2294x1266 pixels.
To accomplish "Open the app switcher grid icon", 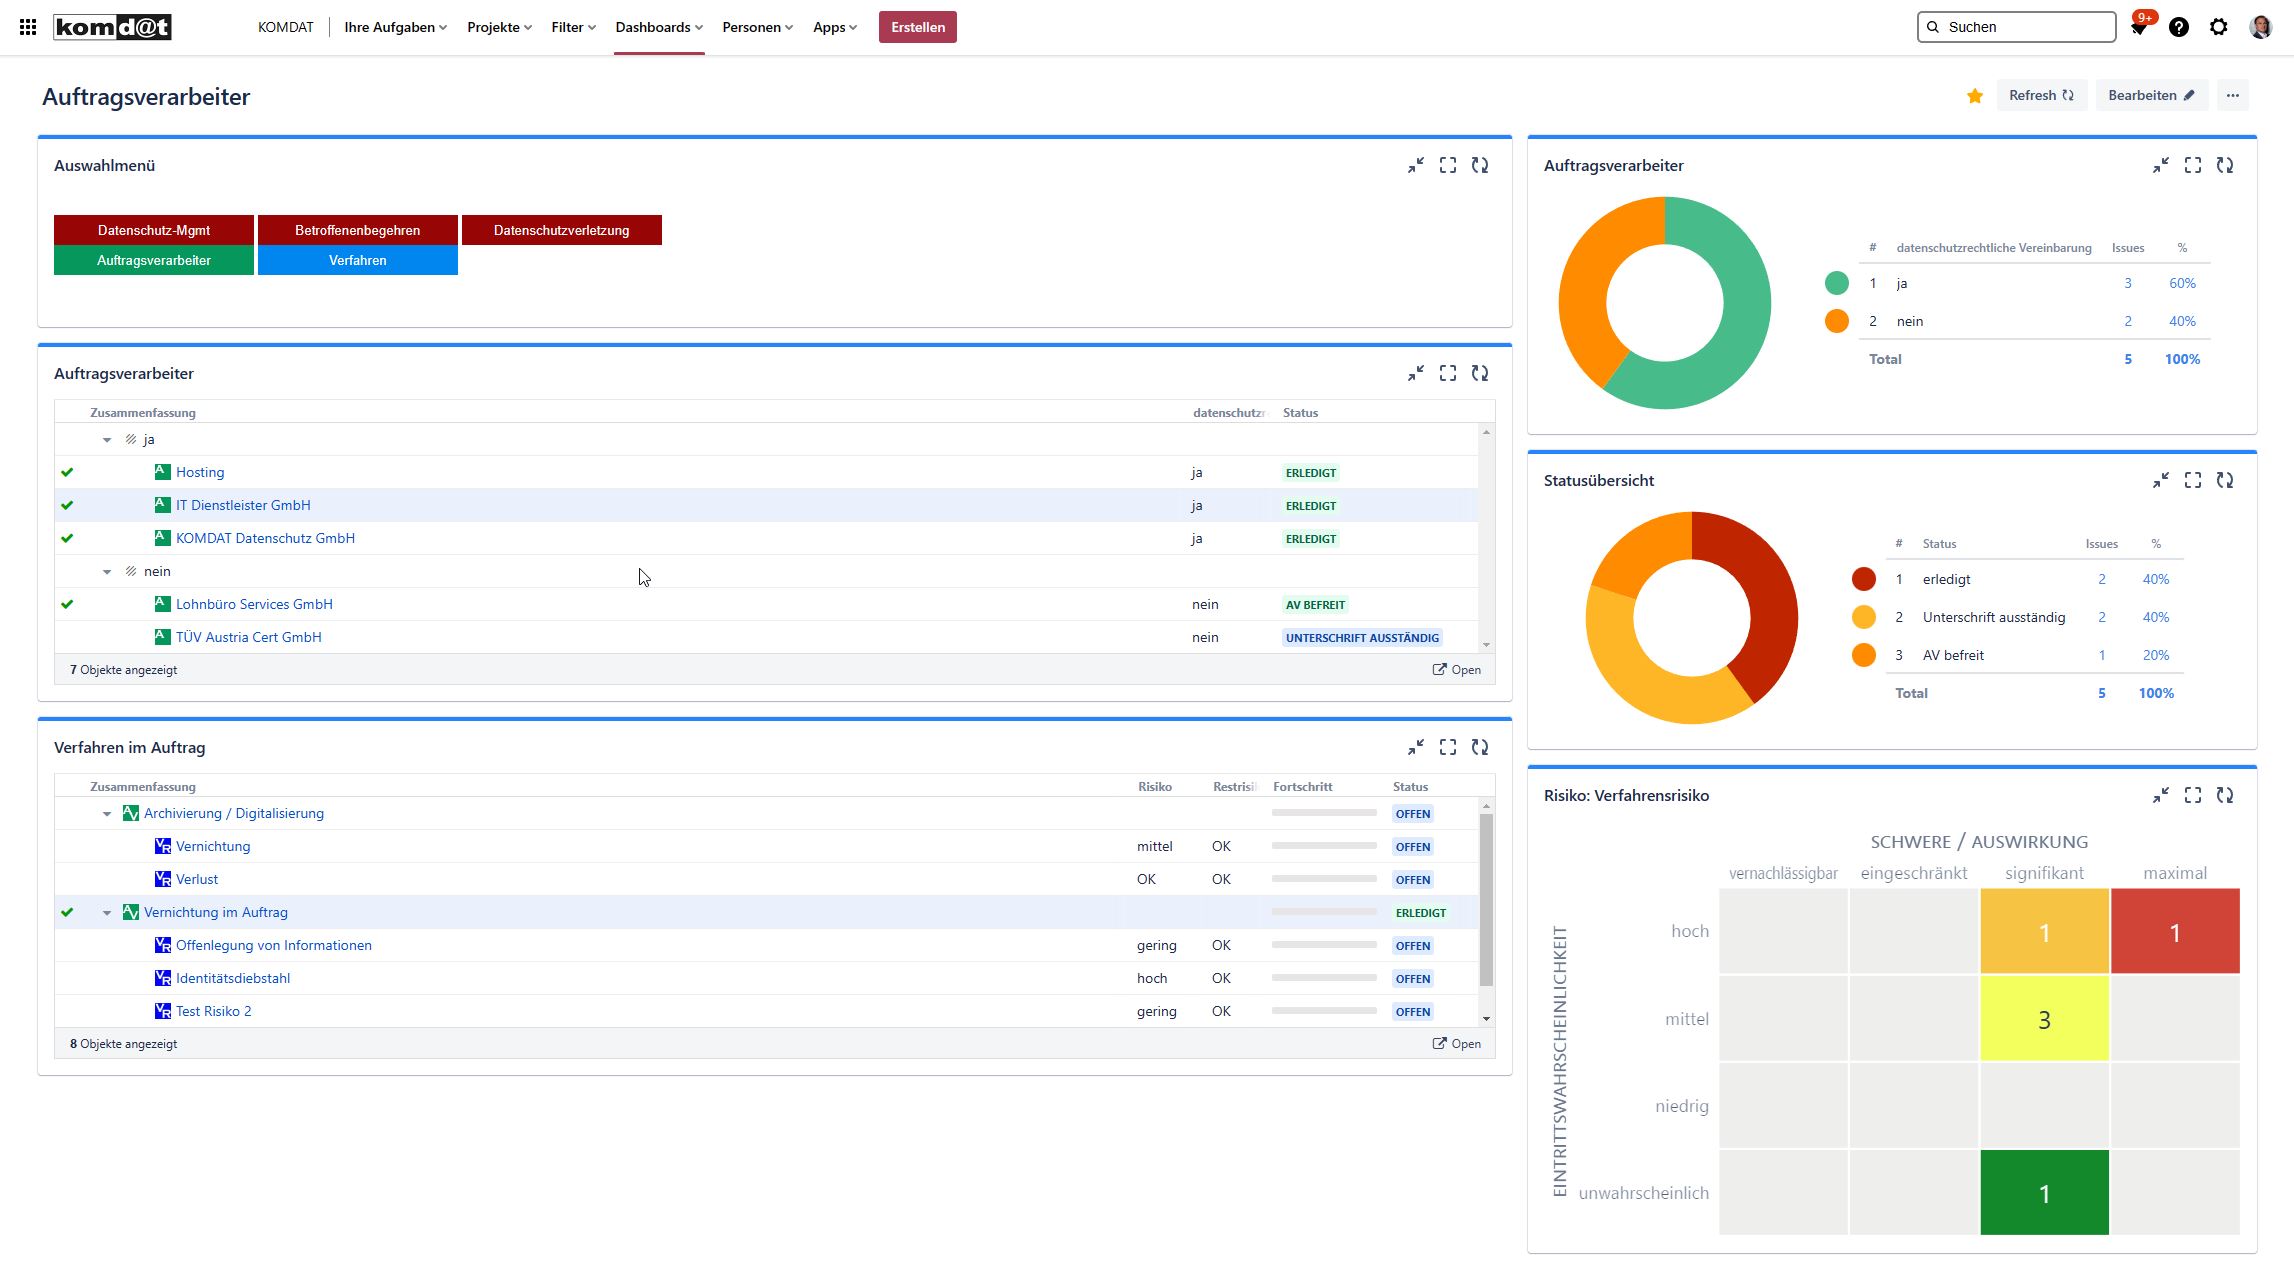I will [x=28, y=27].
